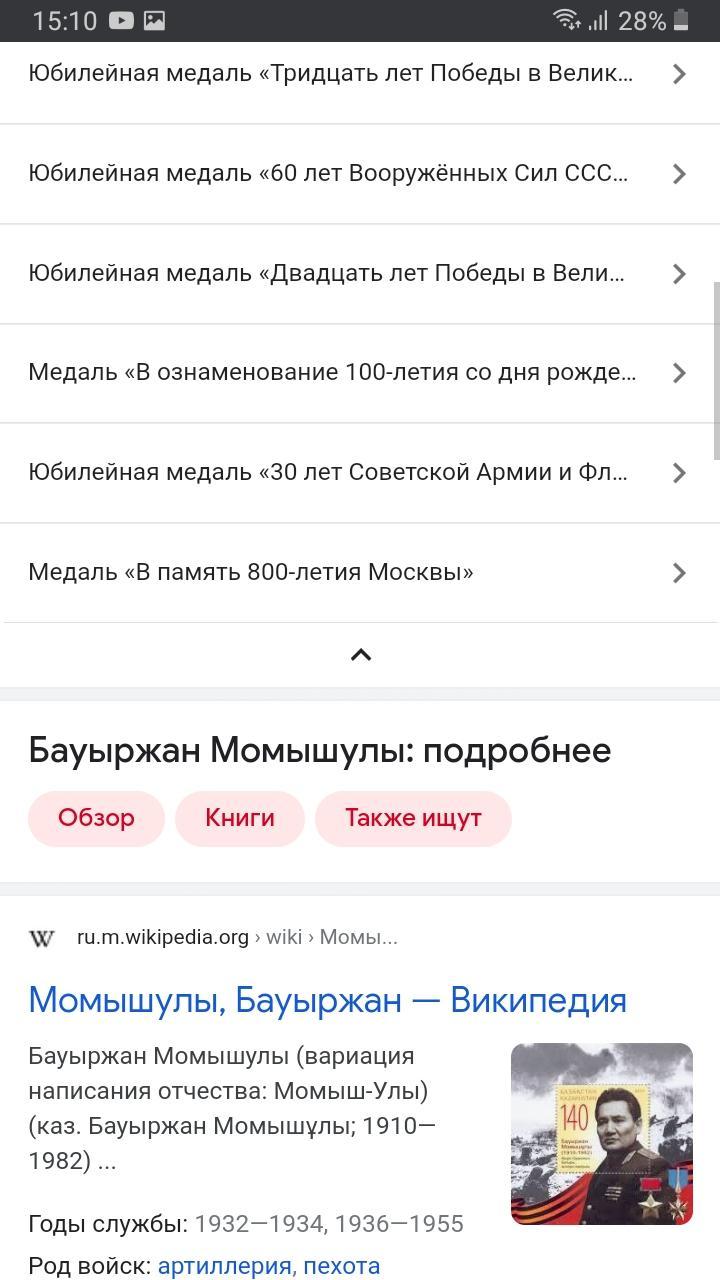Image resolution: width=720 pixels, height=1280 pixels.
Task: Collapse the awards list with up arrow
Action: click(360, 655)
